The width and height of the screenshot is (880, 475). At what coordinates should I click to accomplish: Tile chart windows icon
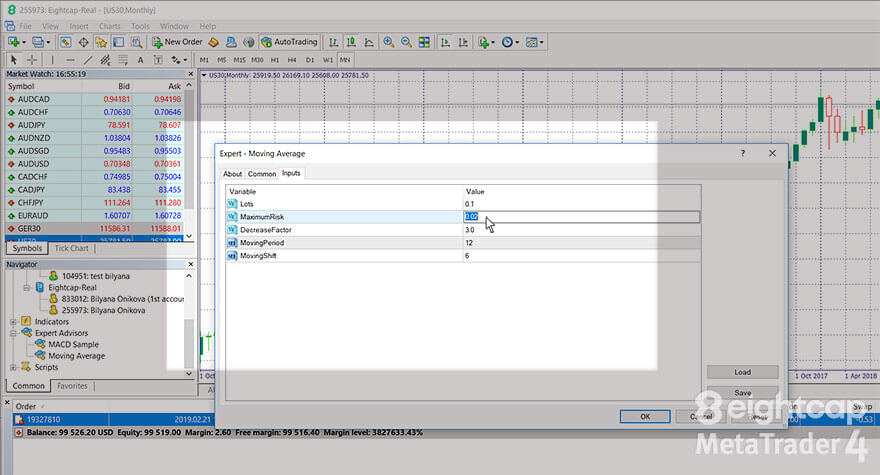point(424,42)
